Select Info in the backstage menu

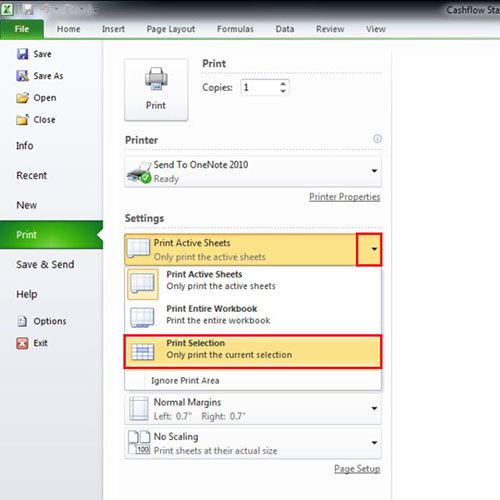(x=25, y=146)
